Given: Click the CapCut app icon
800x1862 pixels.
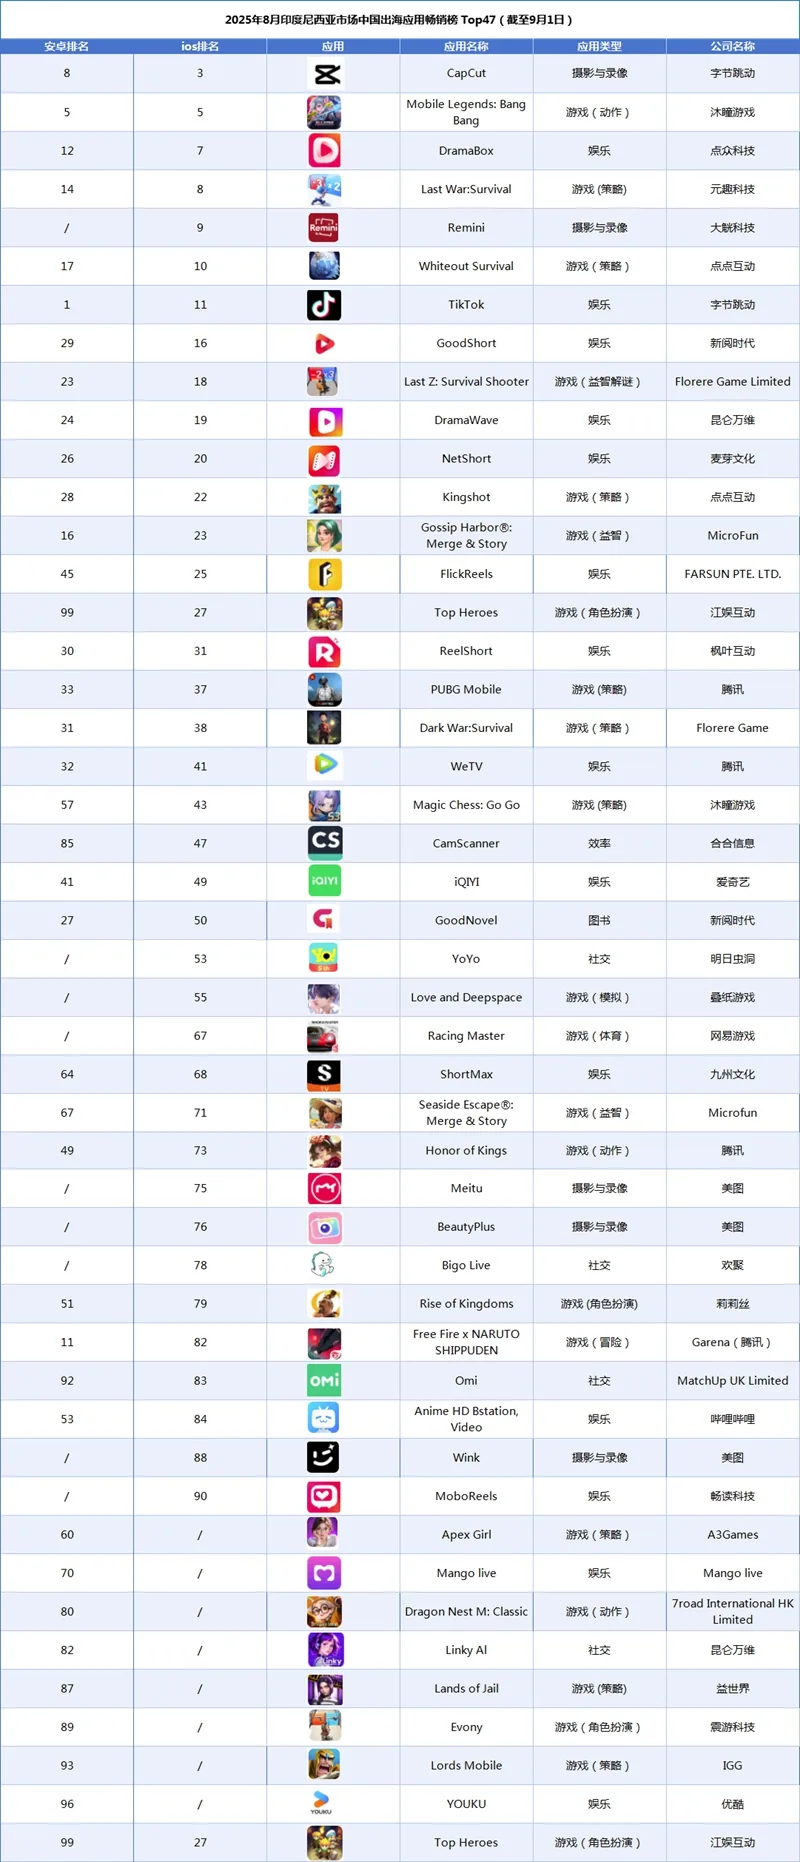Looking at the screenshot, I should coord(326,73).
